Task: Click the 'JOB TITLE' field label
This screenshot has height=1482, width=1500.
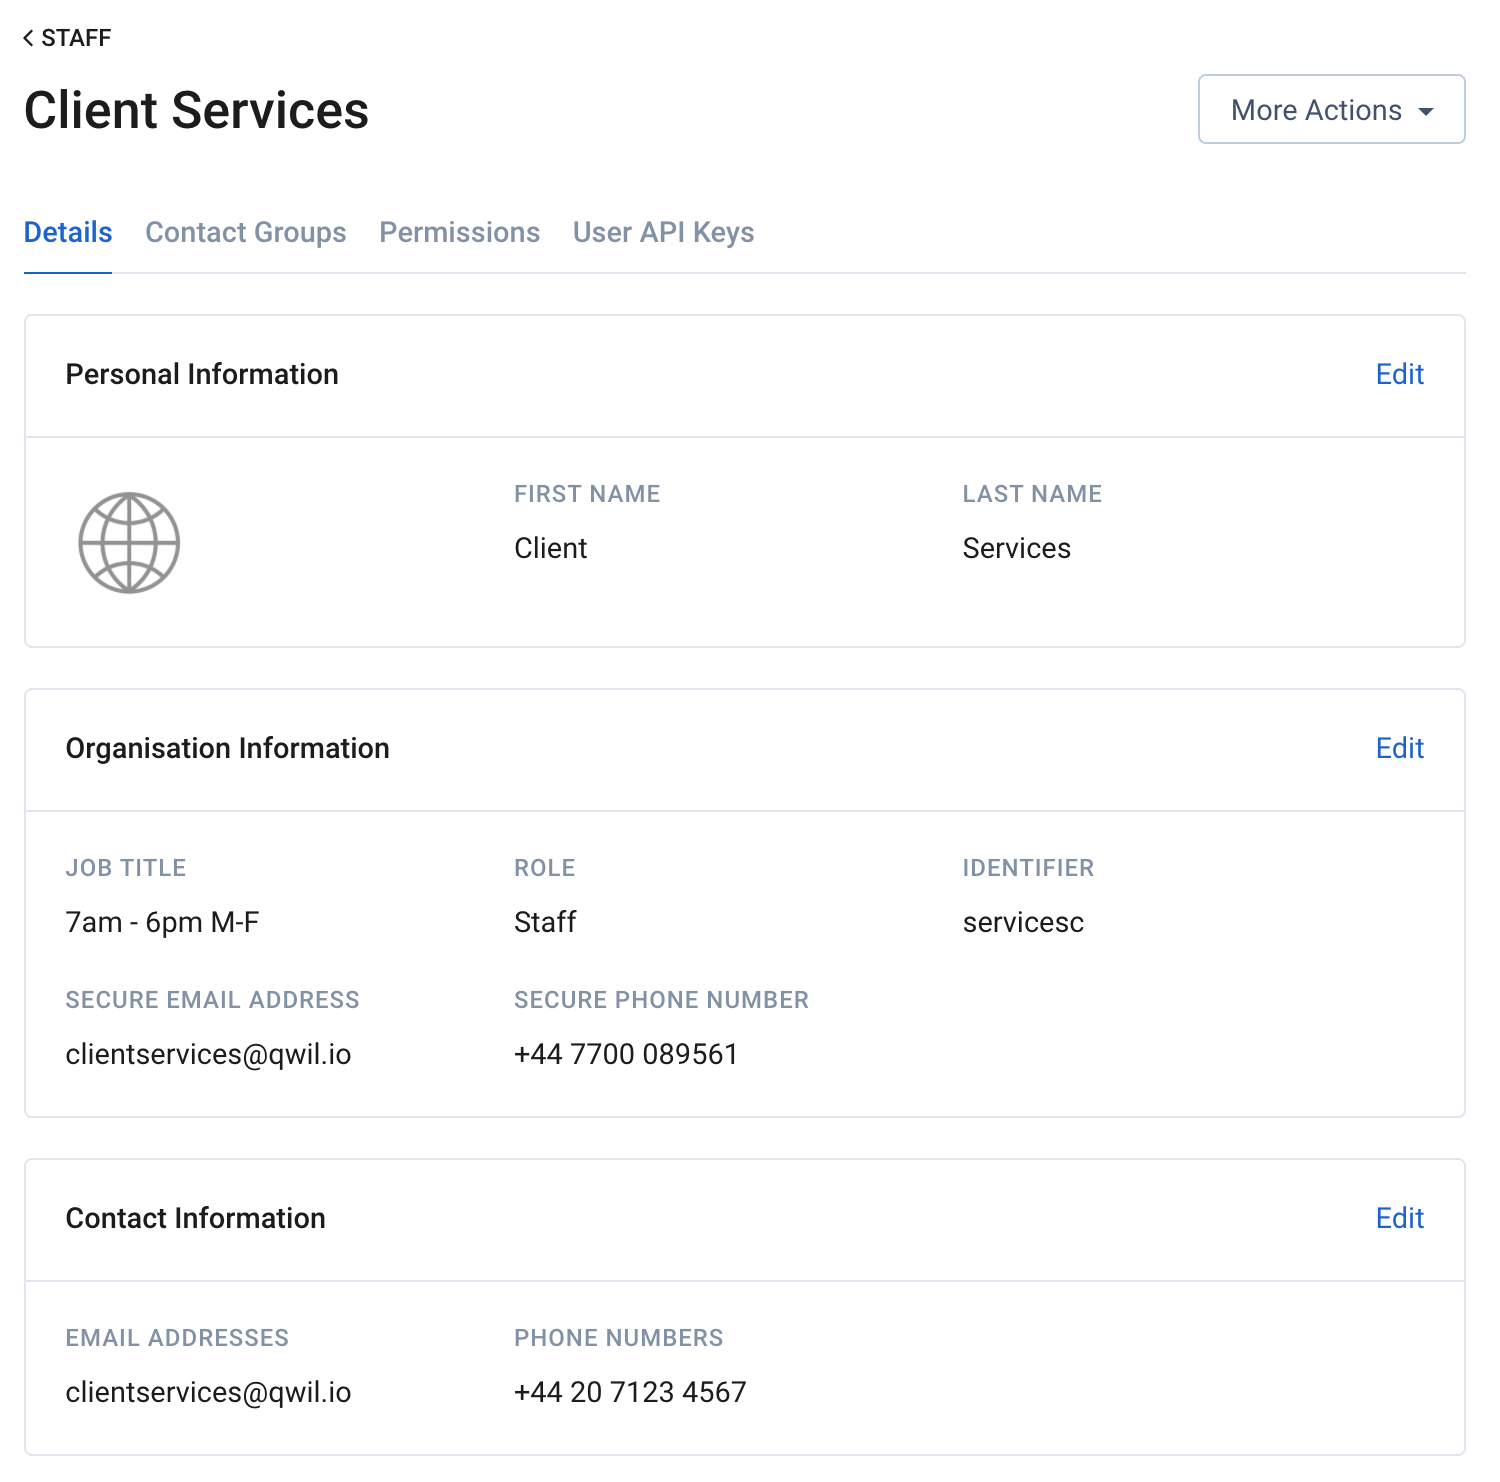Action: (x=126, y=868)
